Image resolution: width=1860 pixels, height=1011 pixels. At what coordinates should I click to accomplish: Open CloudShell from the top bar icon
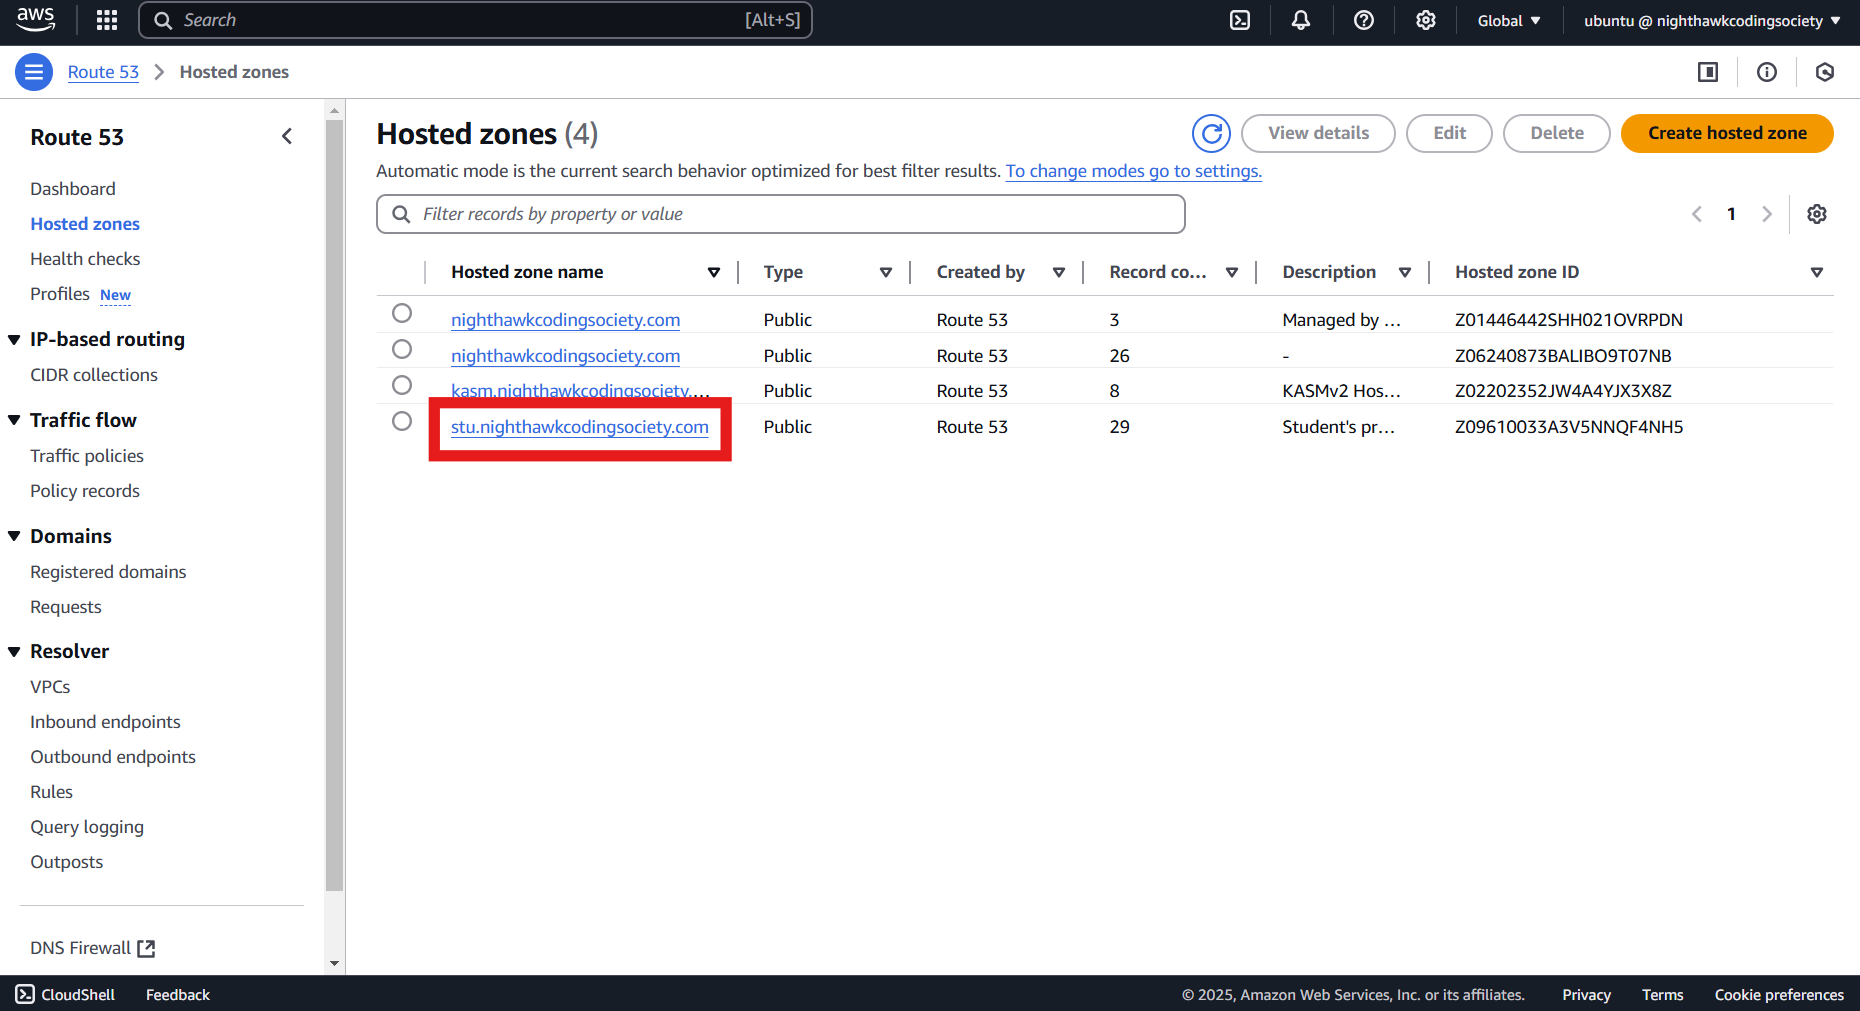coord(1240,20)
